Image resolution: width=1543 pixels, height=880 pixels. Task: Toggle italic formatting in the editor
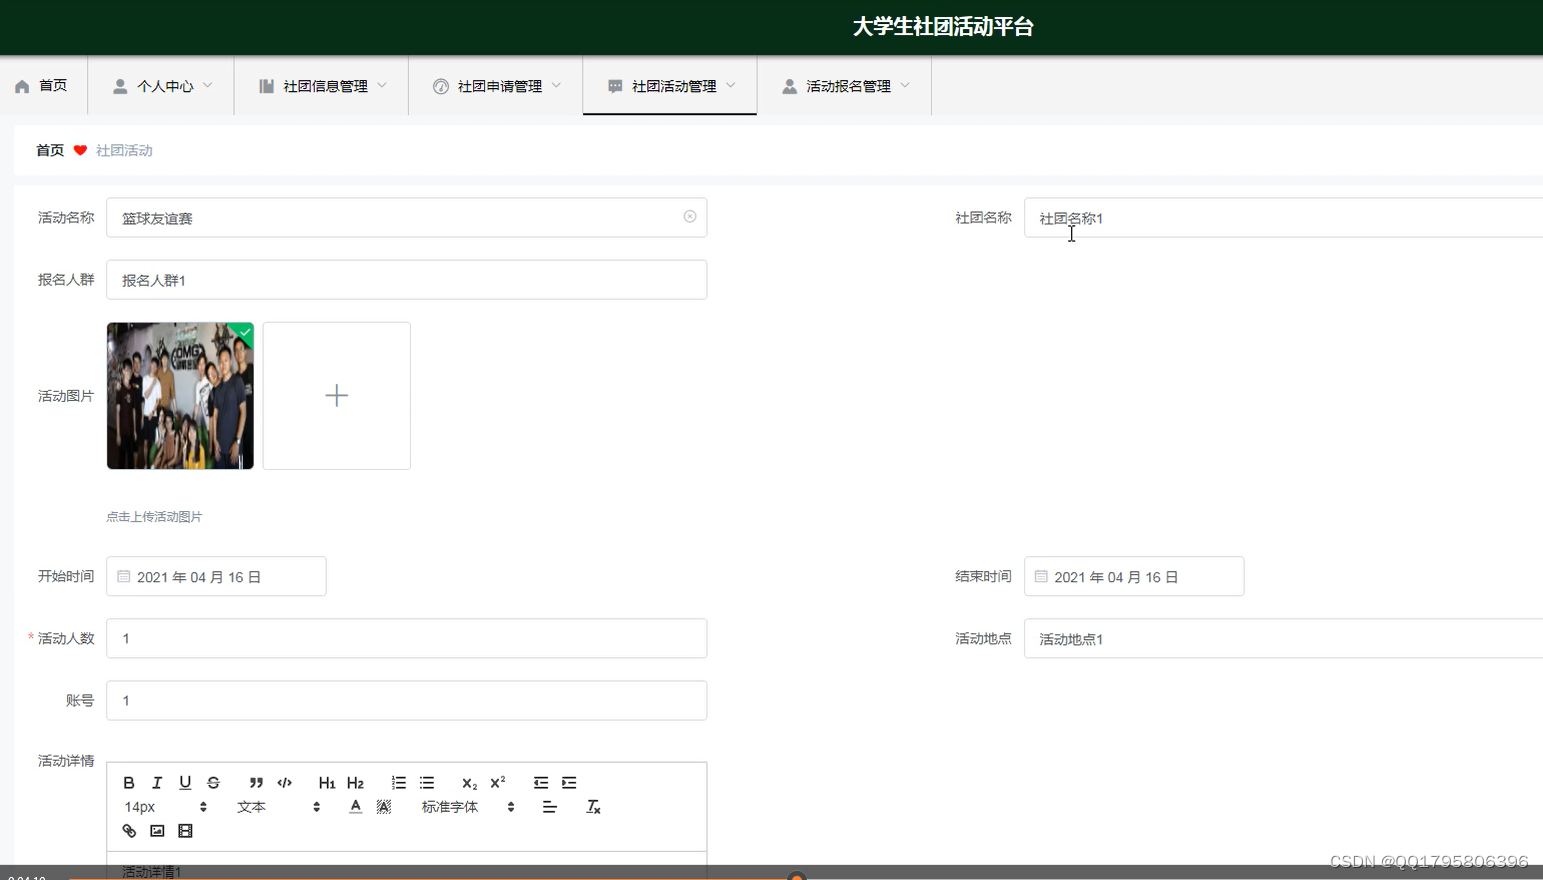pos(157,783)
